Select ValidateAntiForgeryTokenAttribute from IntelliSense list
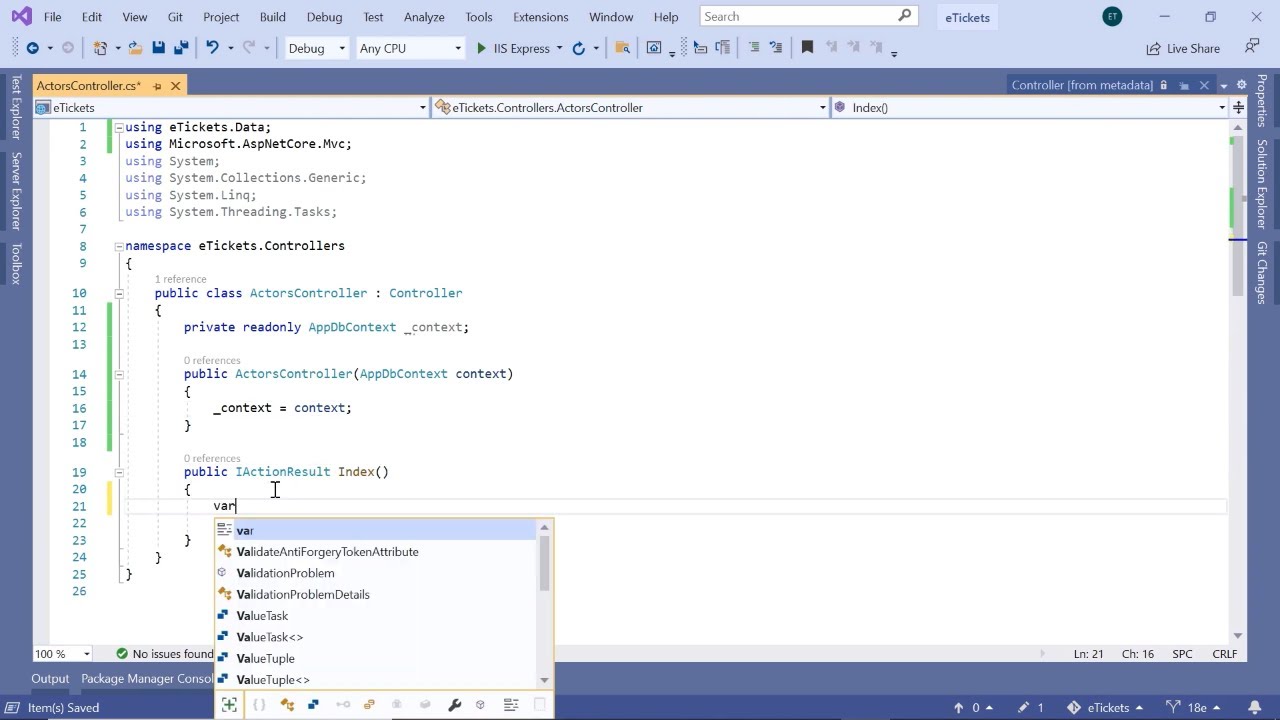1280x720 pixels. pyautogui.click(x=376, y=552)
